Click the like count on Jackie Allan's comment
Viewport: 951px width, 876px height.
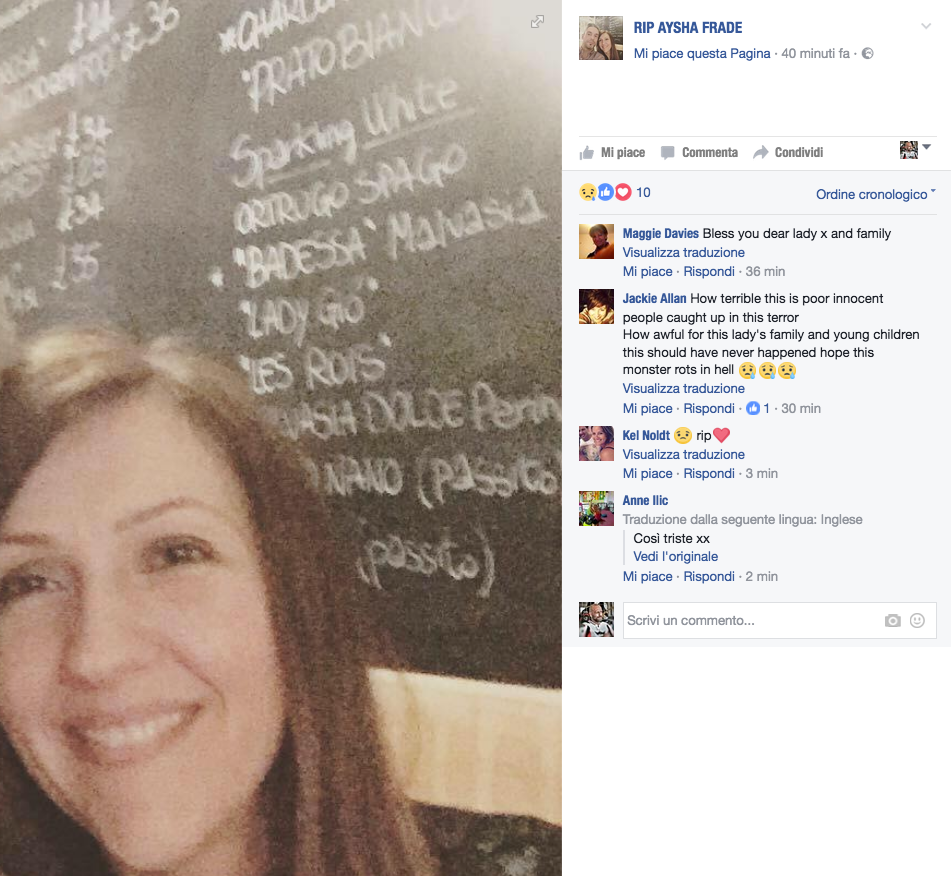(758, 408)
